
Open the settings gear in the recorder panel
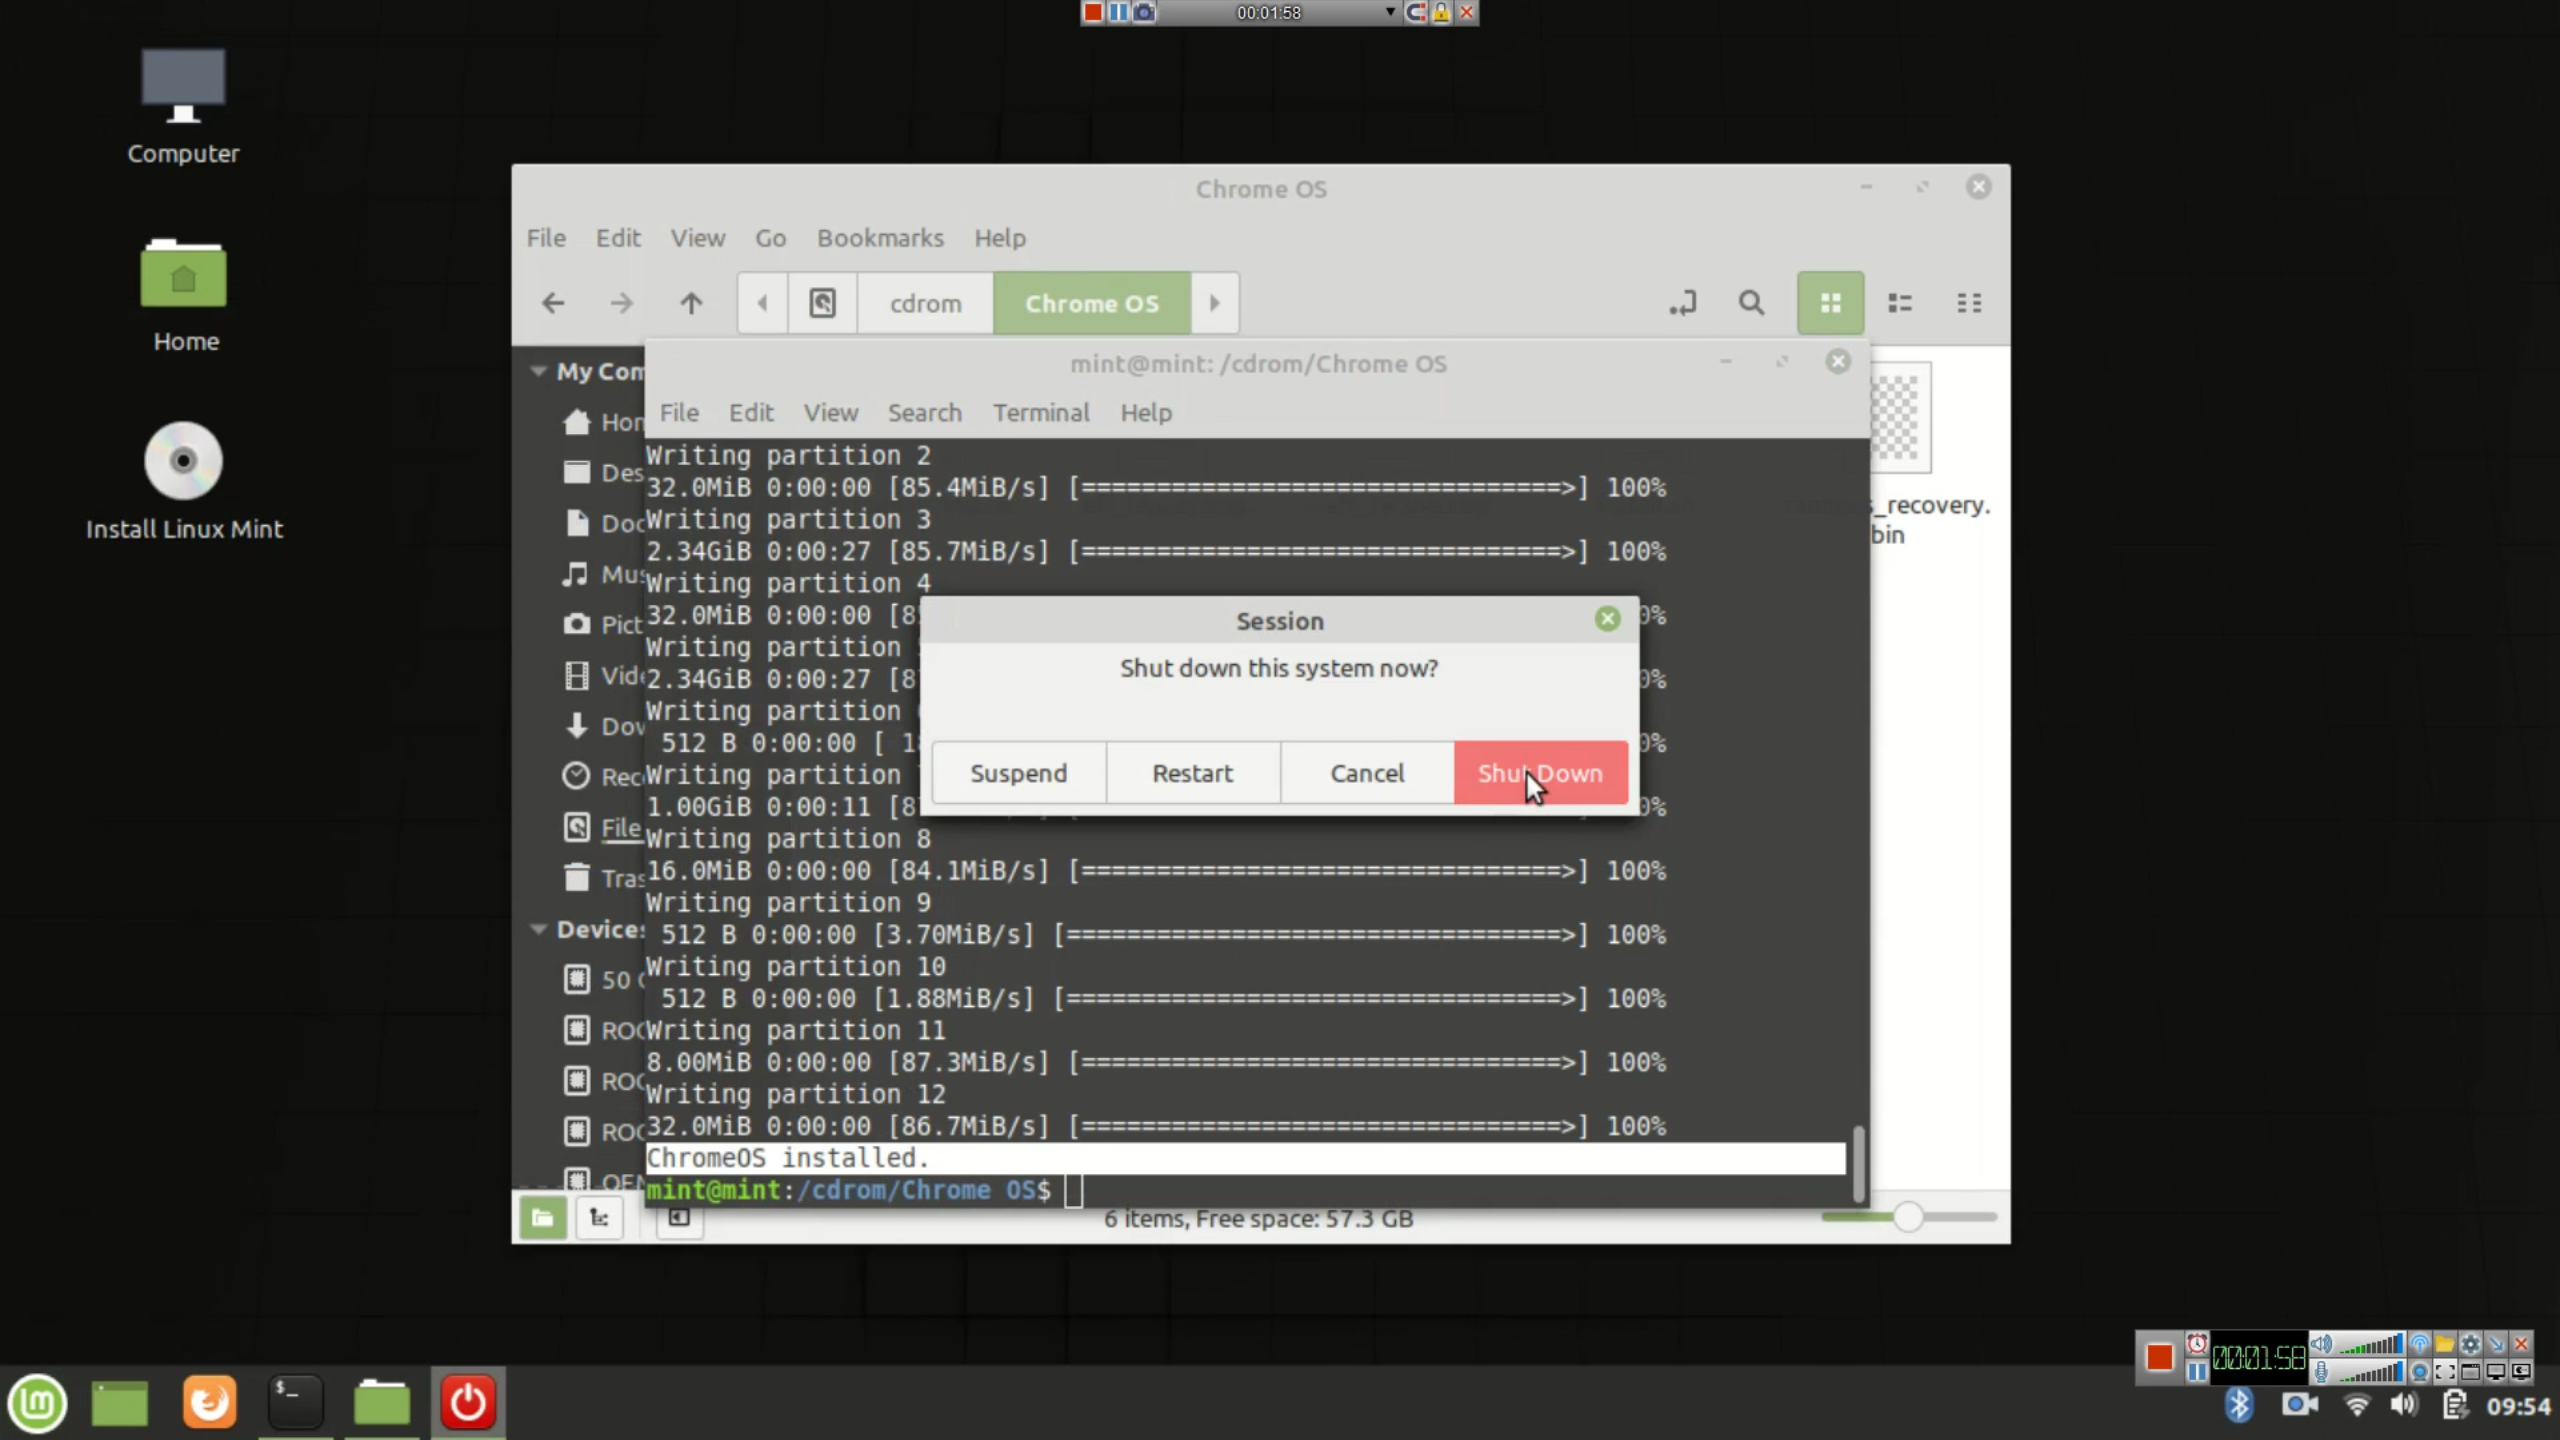(x=2470, y=1344)
